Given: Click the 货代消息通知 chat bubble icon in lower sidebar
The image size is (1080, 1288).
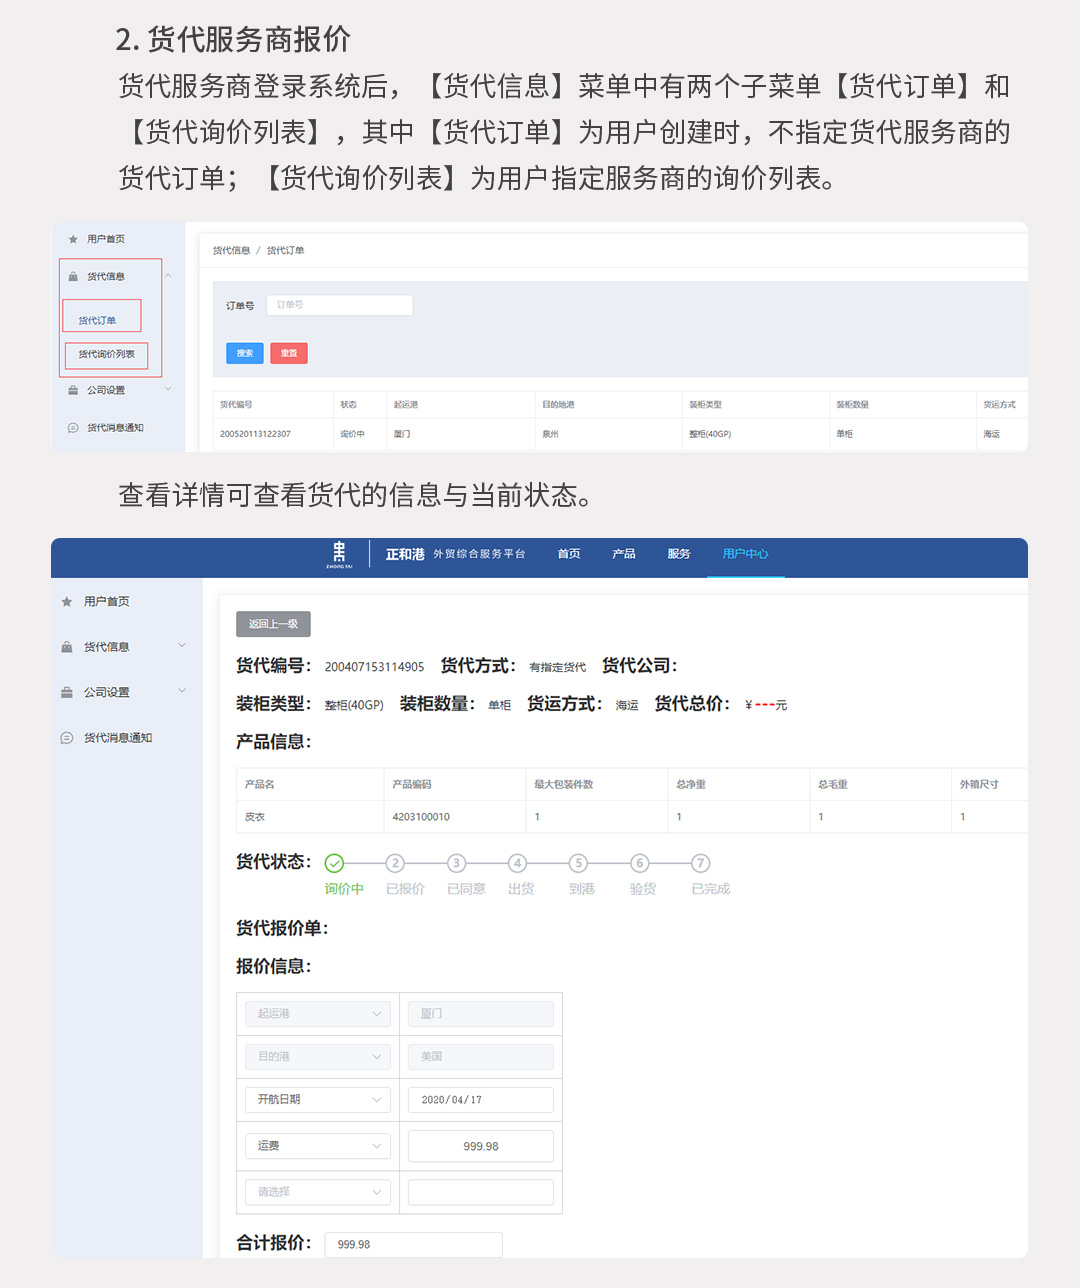Looking at the screenshot, I should coord(67,738).
